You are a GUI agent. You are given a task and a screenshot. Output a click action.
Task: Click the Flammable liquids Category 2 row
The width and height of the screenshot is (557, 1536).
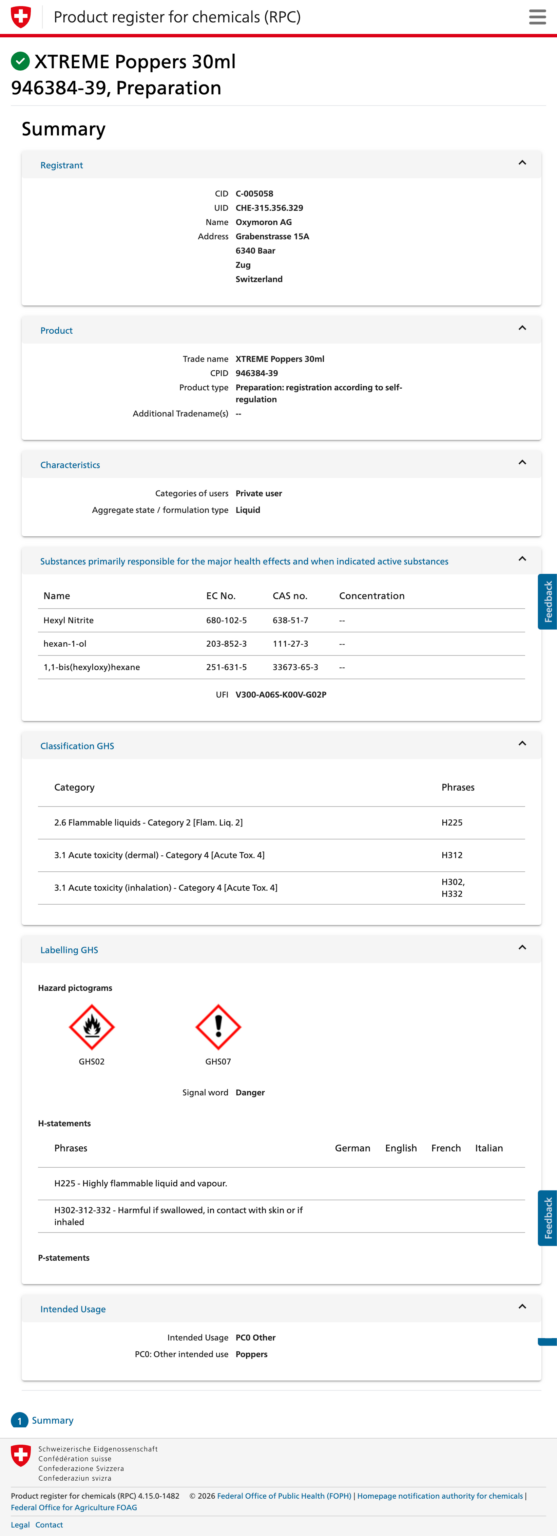[281, 822]
